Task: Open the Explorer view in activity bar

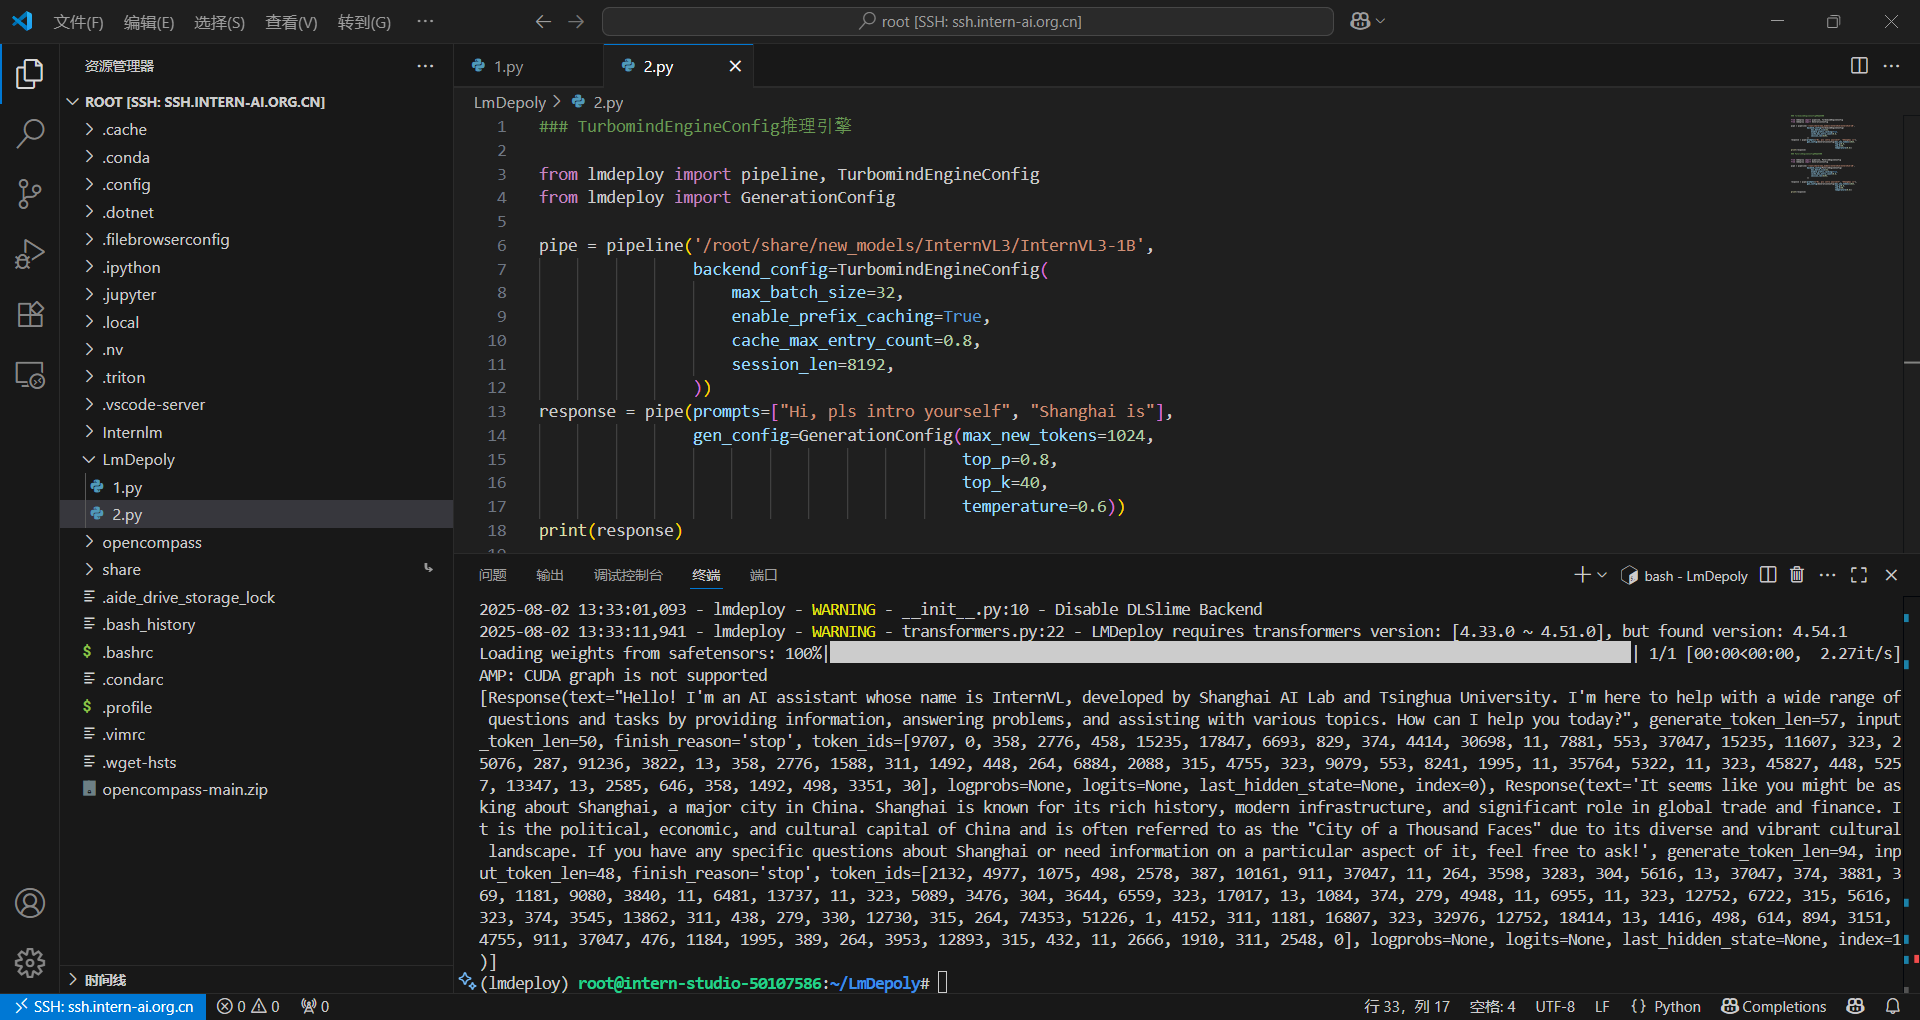Action: (x=30, y=73)
